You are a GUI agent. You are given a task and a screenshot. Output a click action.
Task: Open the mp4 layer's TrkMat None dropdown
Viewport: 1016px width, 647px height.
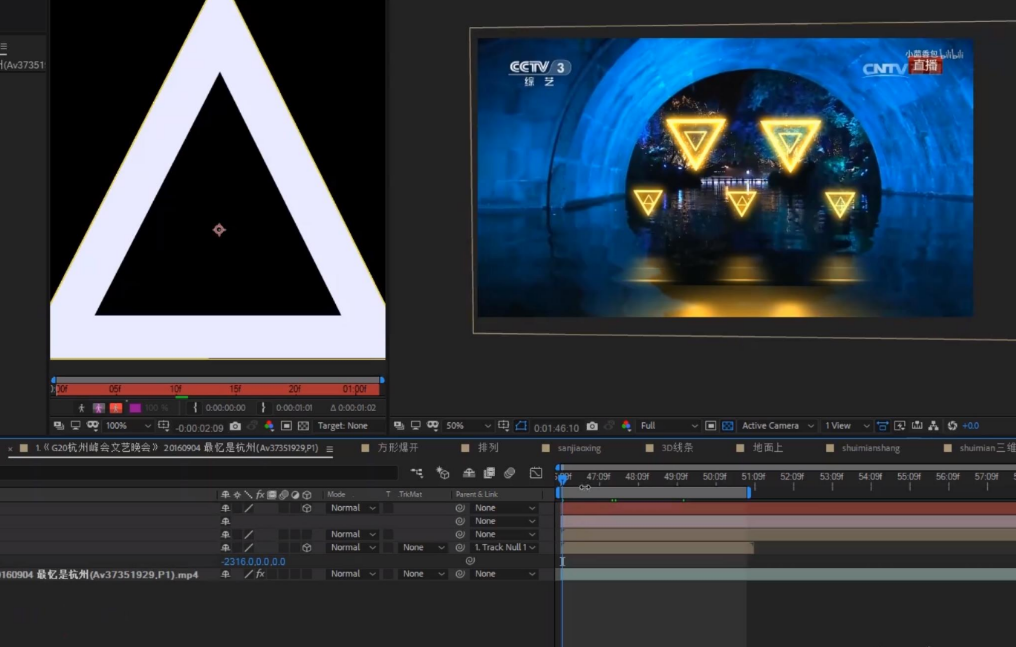pos(423,574)
